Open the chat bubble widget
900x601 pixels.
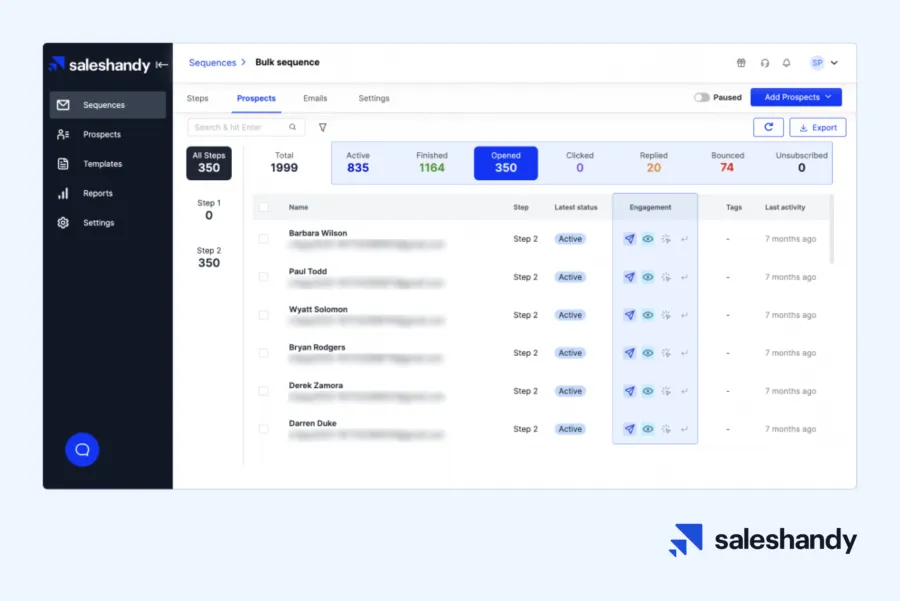[82, 449]
